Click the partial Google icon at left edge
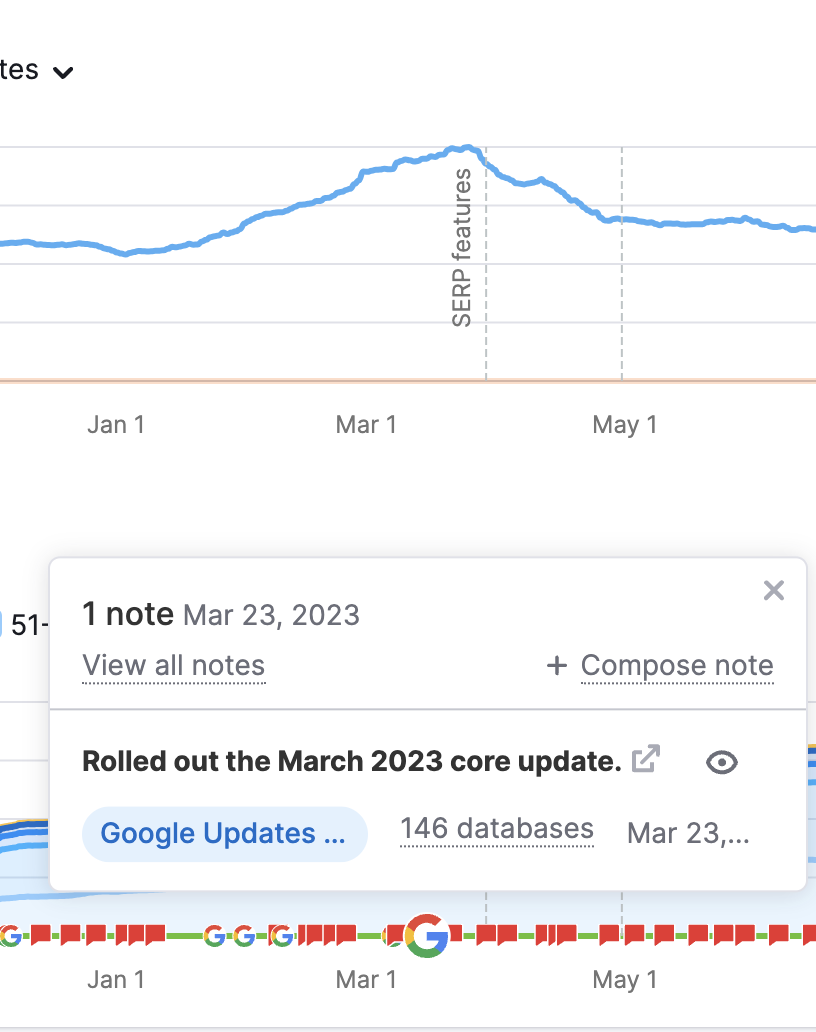The image size is (816, 1032). point(10,935)
